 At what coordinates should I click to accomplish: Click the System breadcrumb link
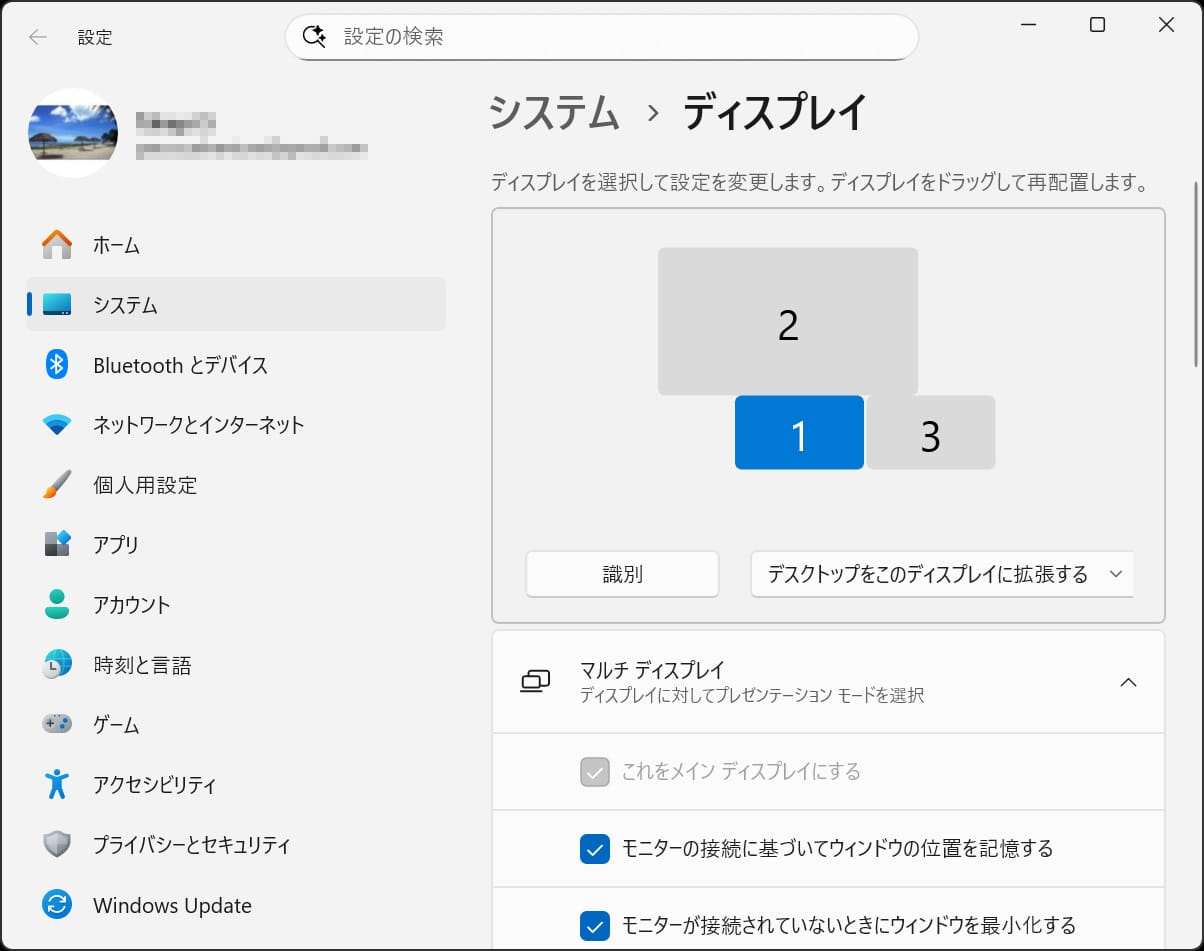click(555, 113)
